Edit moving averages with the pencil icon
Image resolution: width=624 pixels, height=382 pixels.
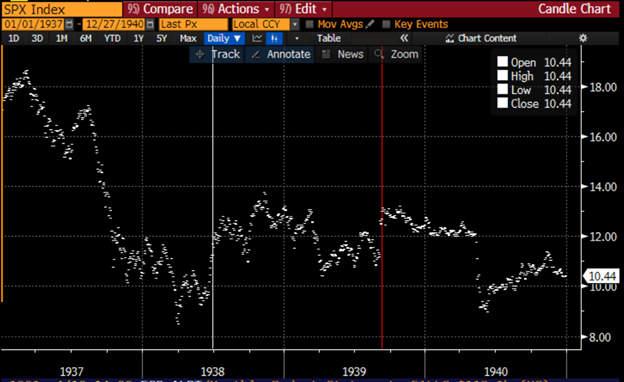(370, 24)
